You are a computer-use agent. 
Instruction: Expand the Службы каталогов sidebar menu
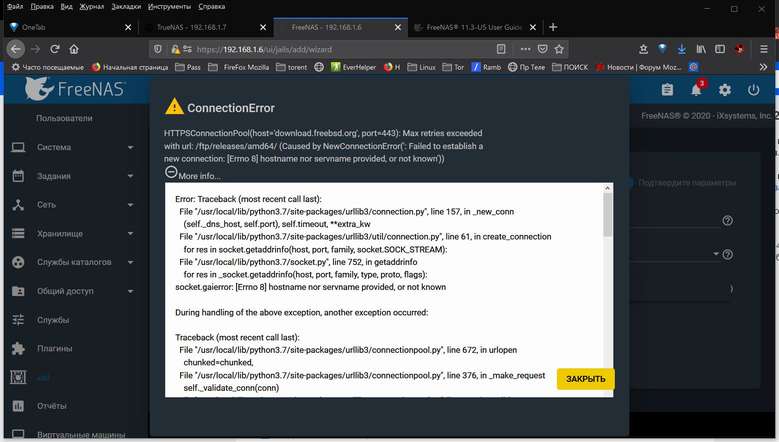click(74, 262)
